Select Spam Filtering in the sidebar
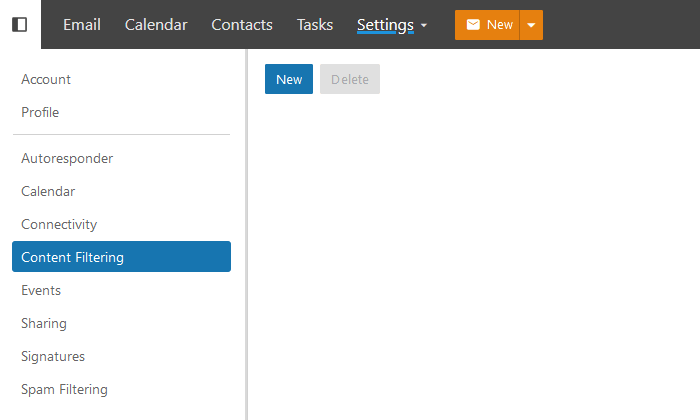Screen dimensions: 700x420 point(64,390)
